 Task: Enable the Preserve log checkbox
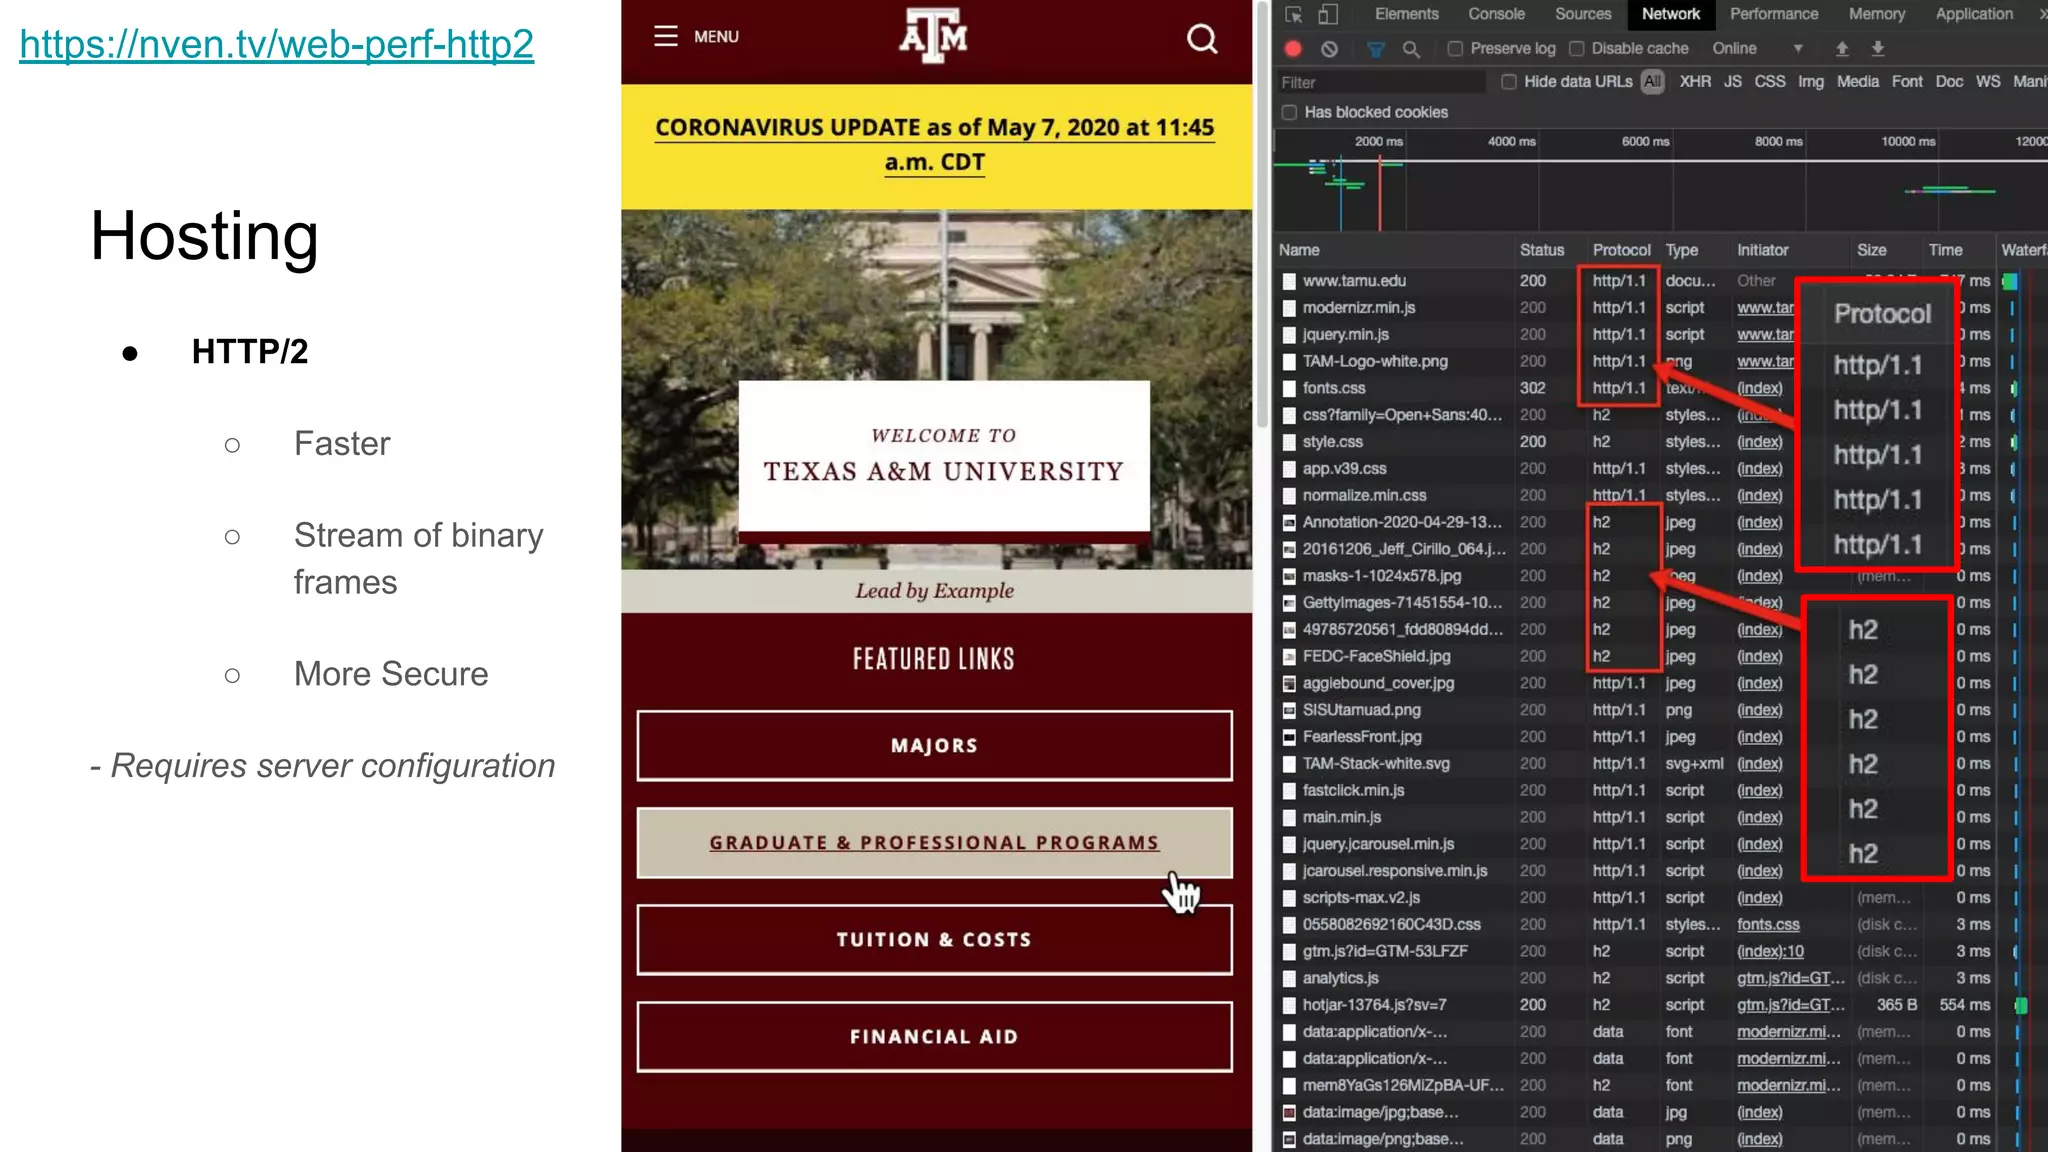(x=1456, y=48)
